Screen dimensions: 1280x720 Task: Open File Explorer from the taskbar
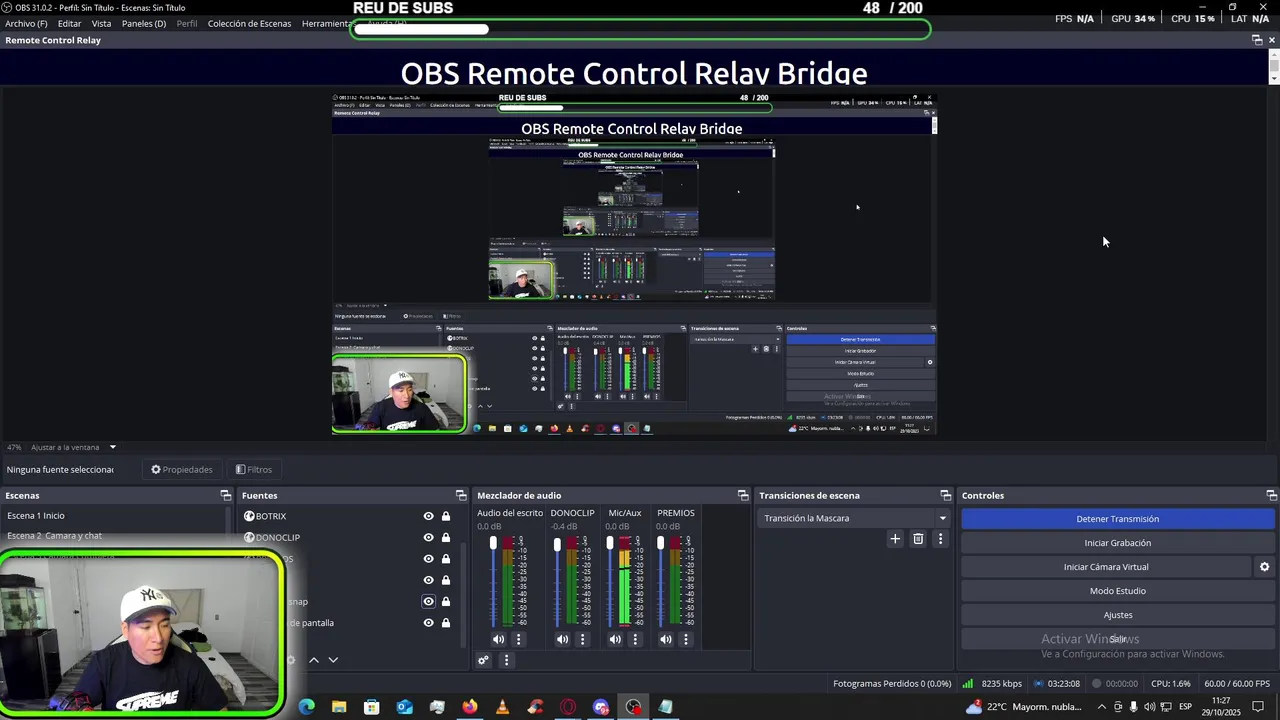coord(339,707)
